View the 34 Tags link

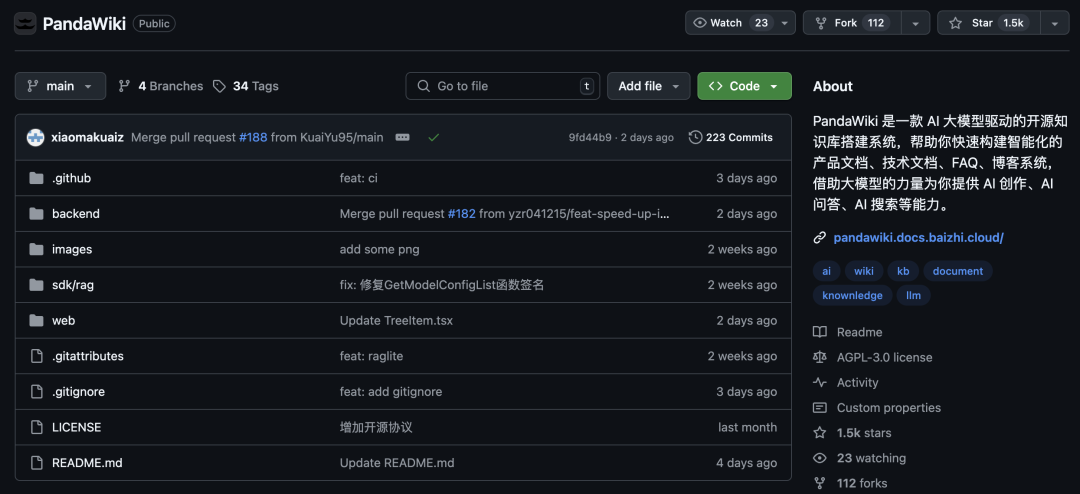tap(246, 86)
